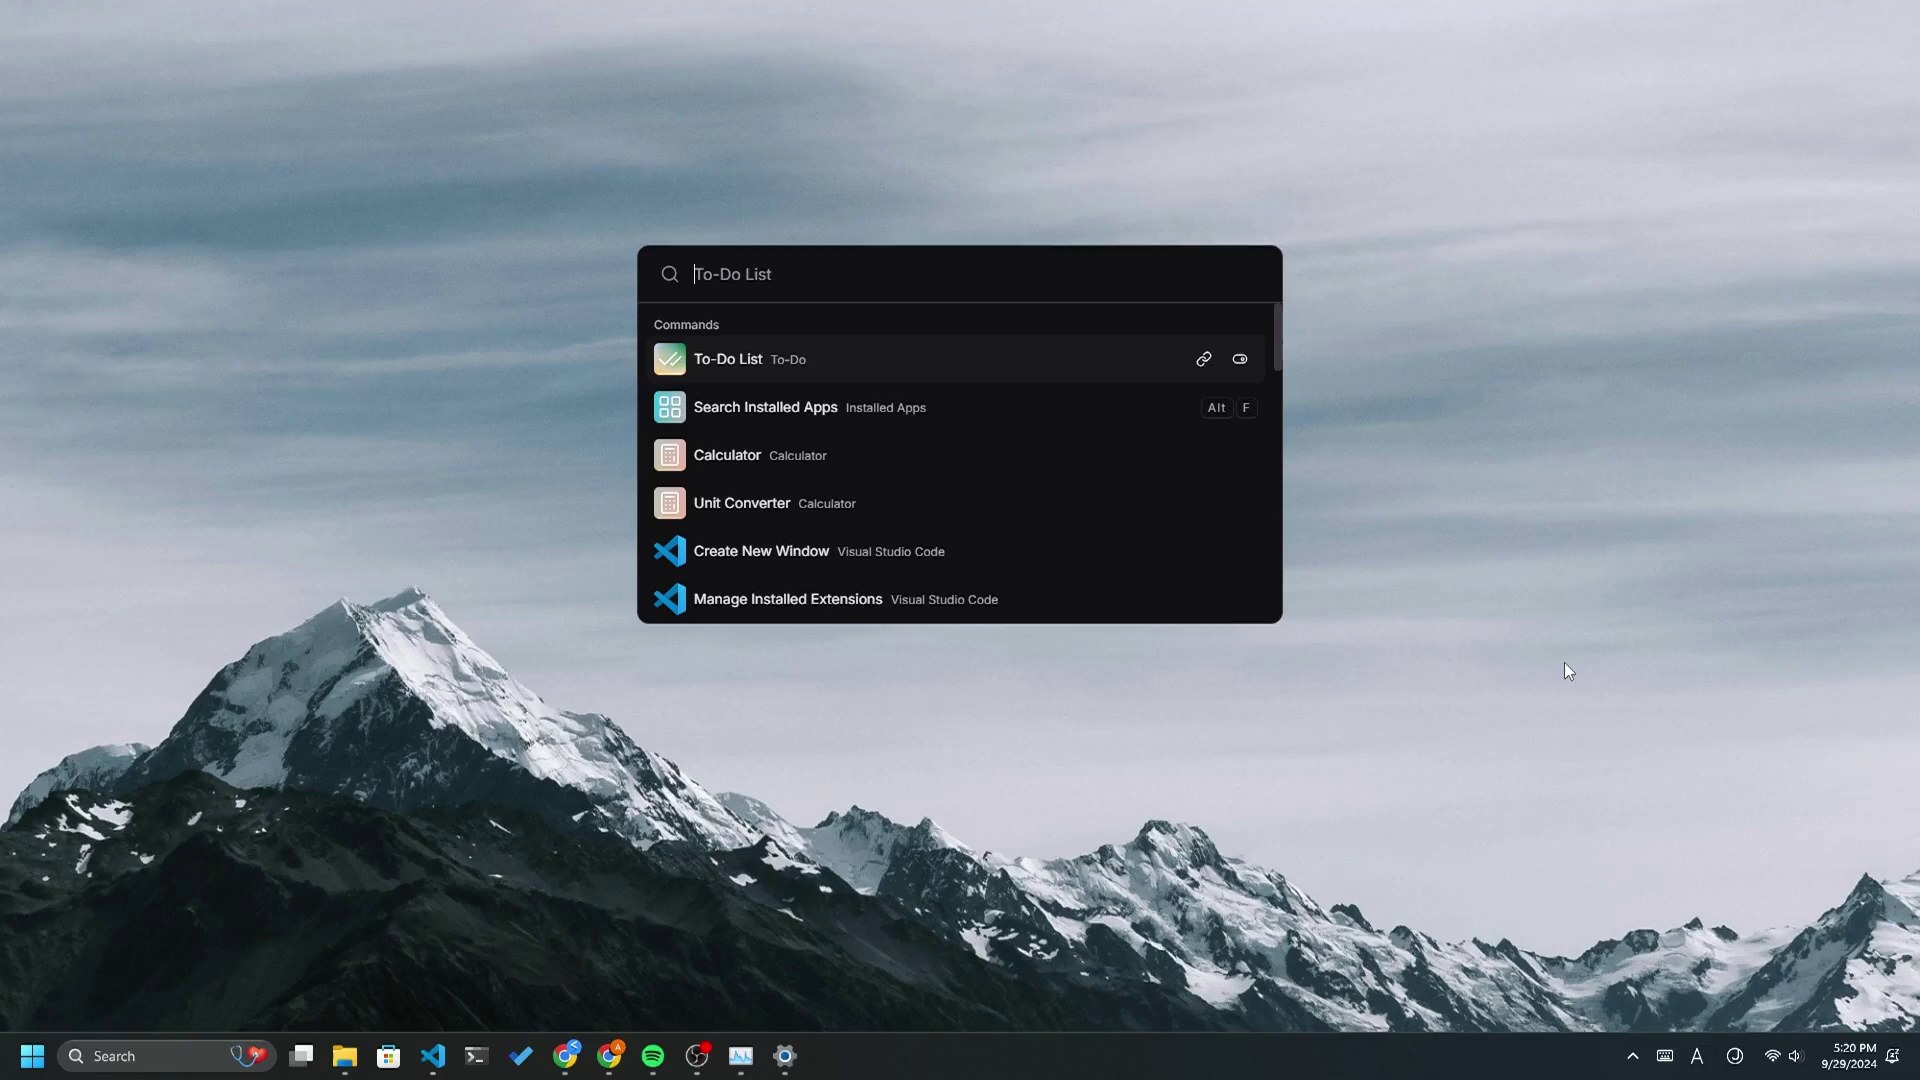Viewport: 1920px width, 1080px height.
Task: Toggle the switch icon on To-Do List row
Action: click(1240, 359)
